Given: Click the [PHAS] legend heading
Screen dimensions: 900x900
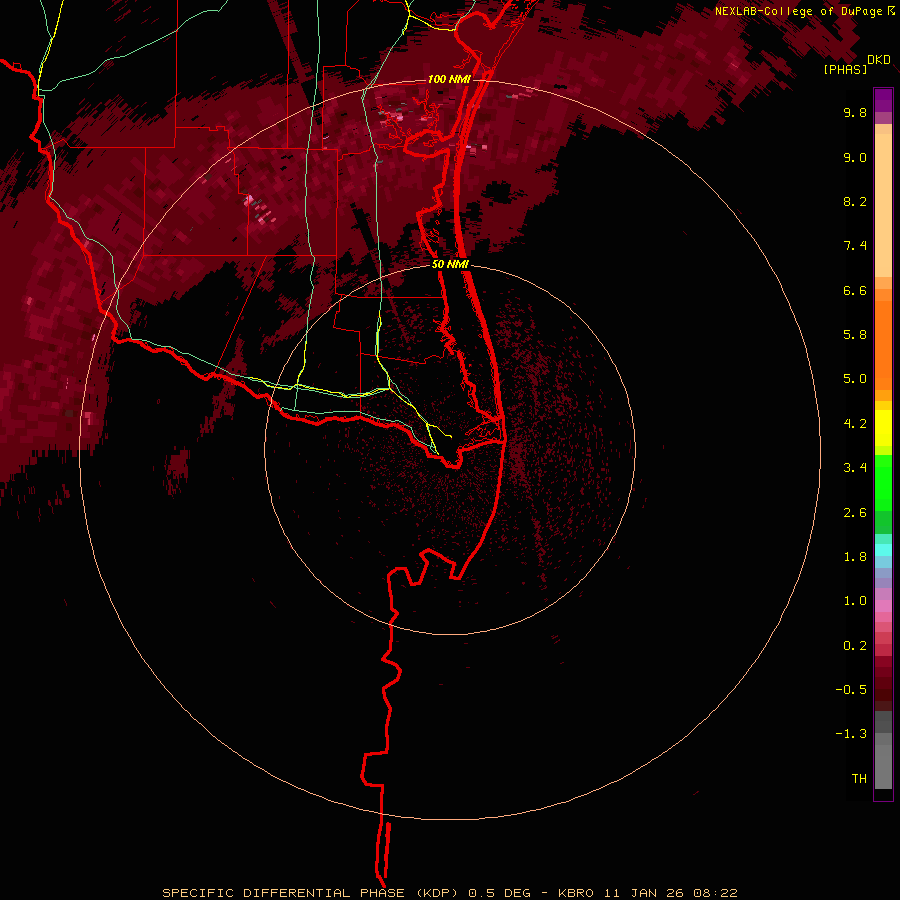Looking at the screenshot, I should pos(845,69).
